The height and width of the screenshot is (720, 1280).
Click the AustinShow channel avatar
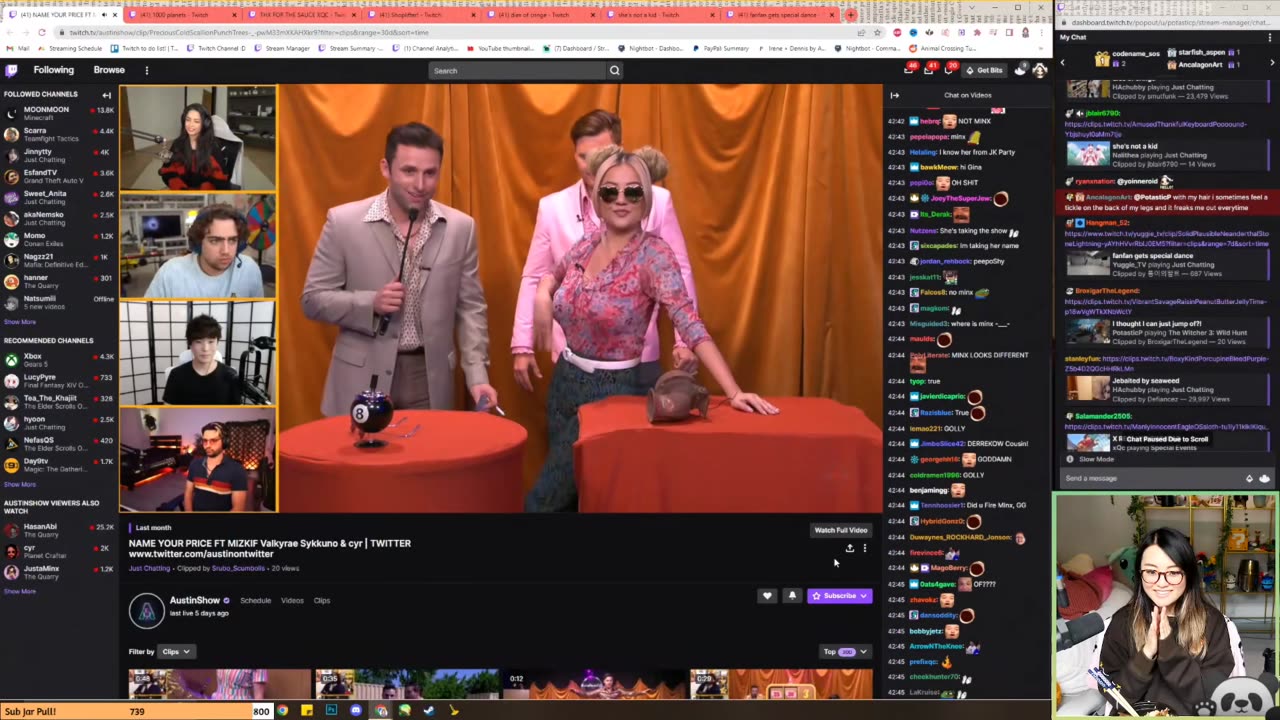[147, 611]
